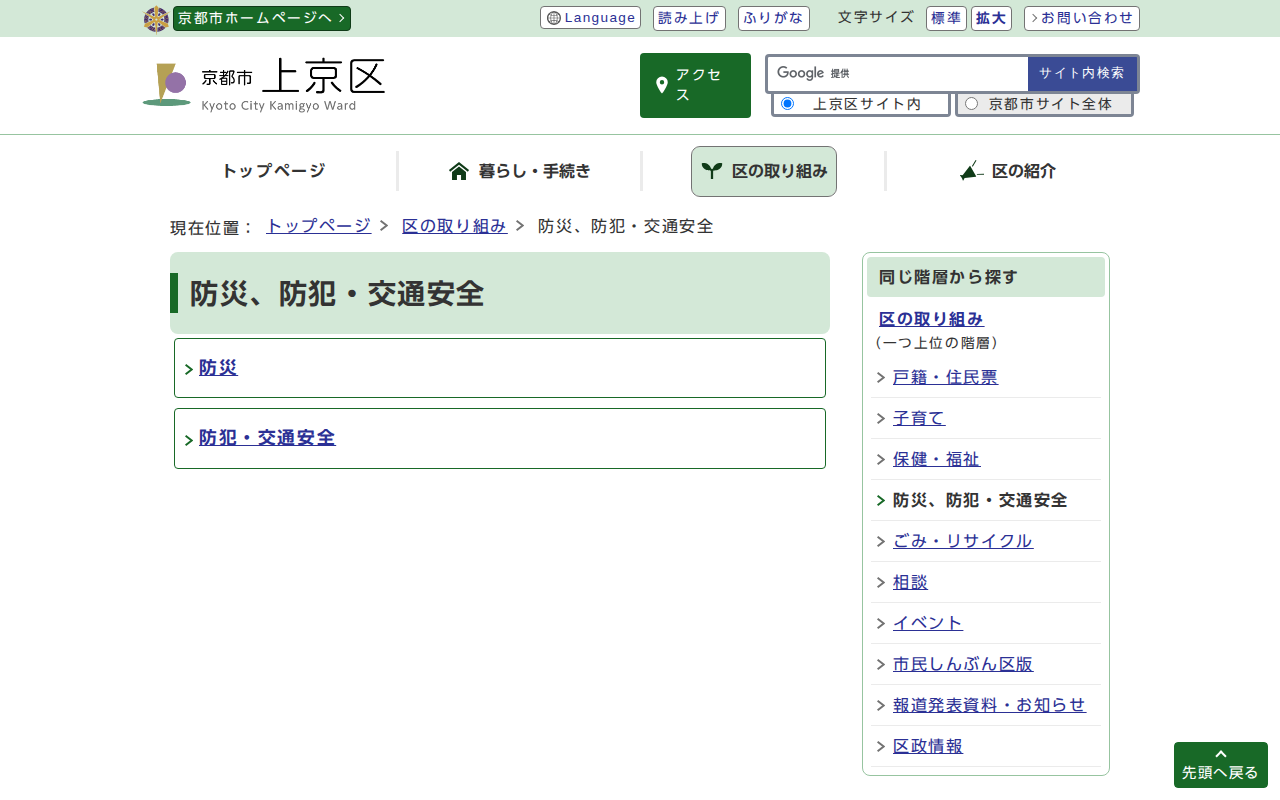This screenshot has width=1280, height=800.
Task: Select the 上京区サイト内 search radio button
Action: point(787,104)
